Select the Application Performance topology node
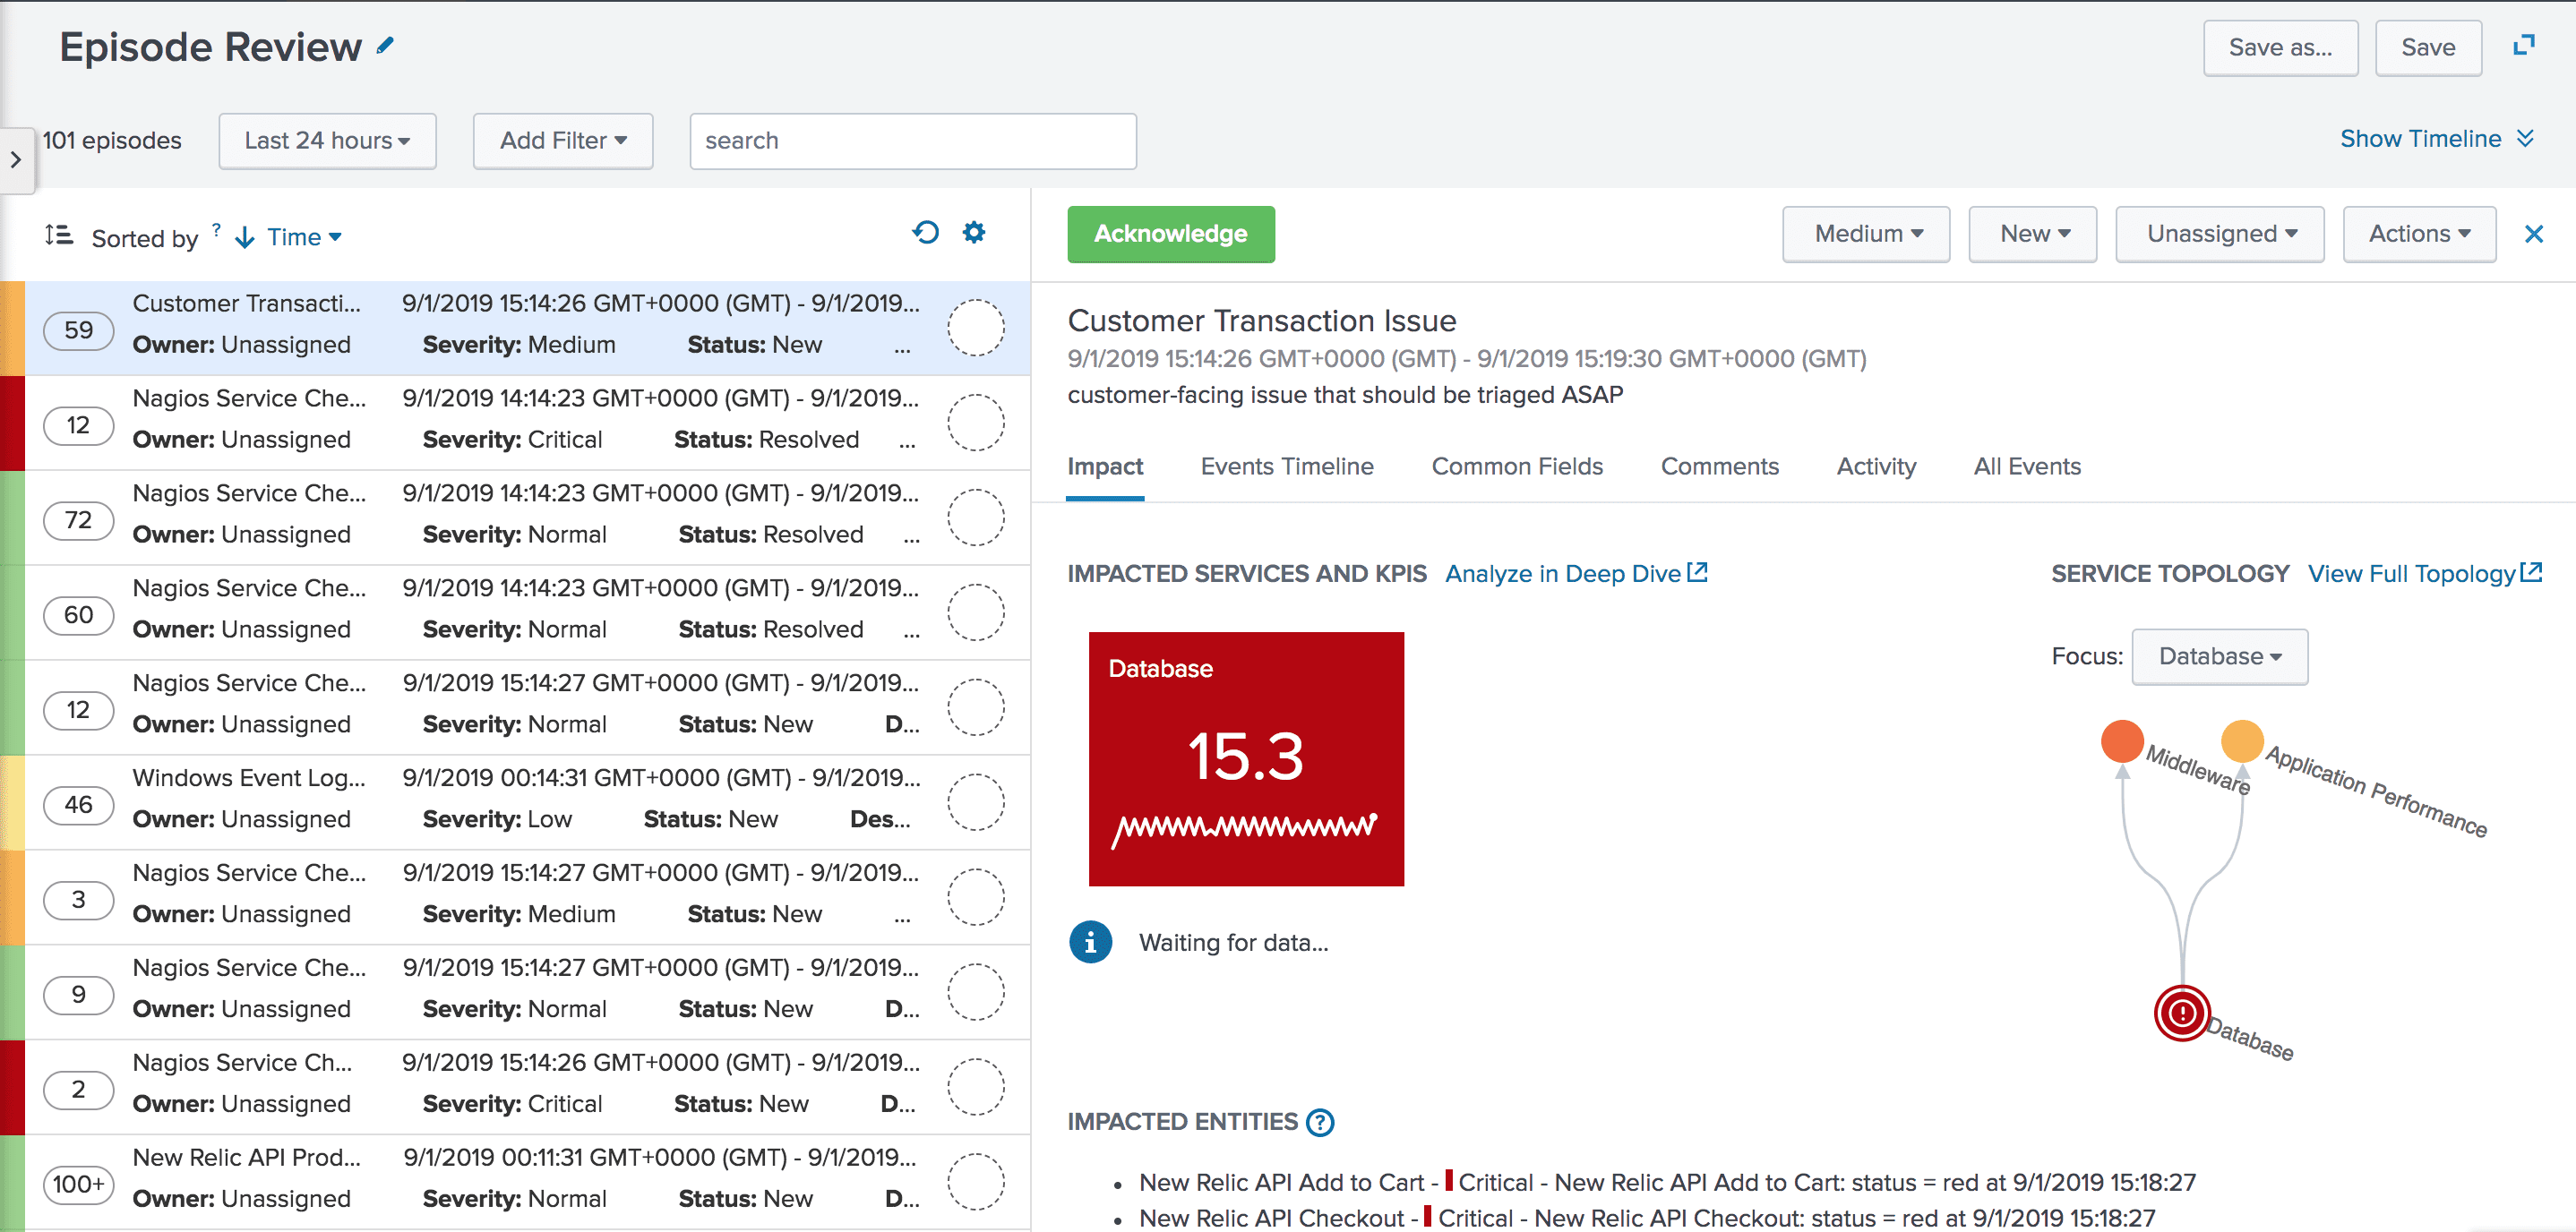This screenshot has height=1232, width=2576. (2242, 741)
